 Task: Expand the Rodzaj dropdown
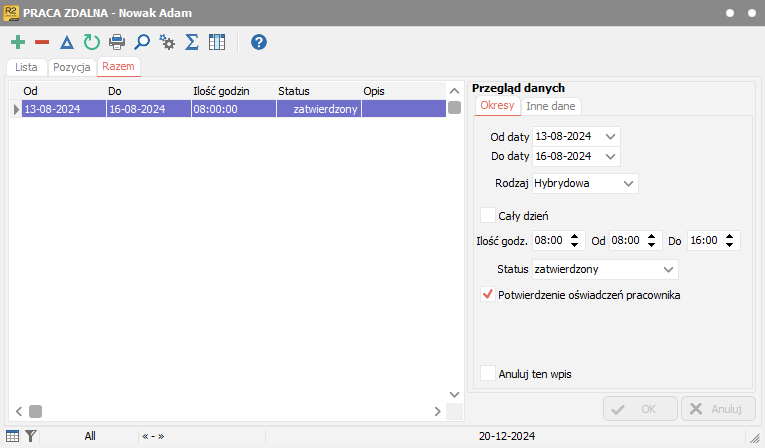click(627, 183)
